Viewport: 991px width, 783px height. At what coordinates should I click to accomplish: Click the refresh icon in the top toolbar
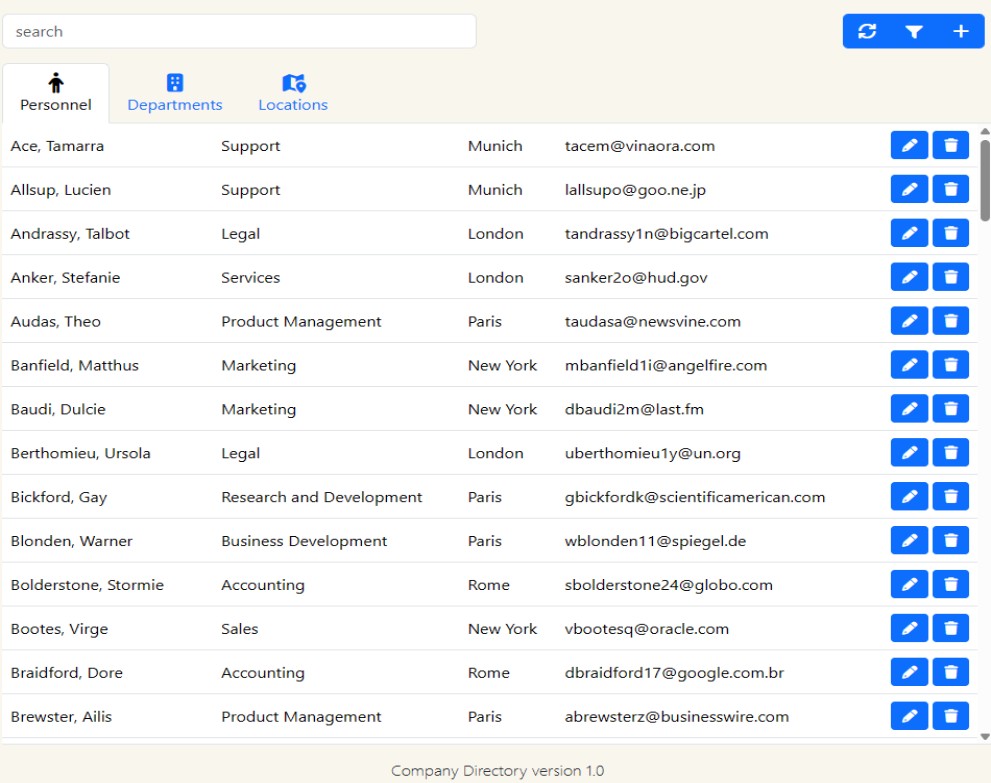867,31
